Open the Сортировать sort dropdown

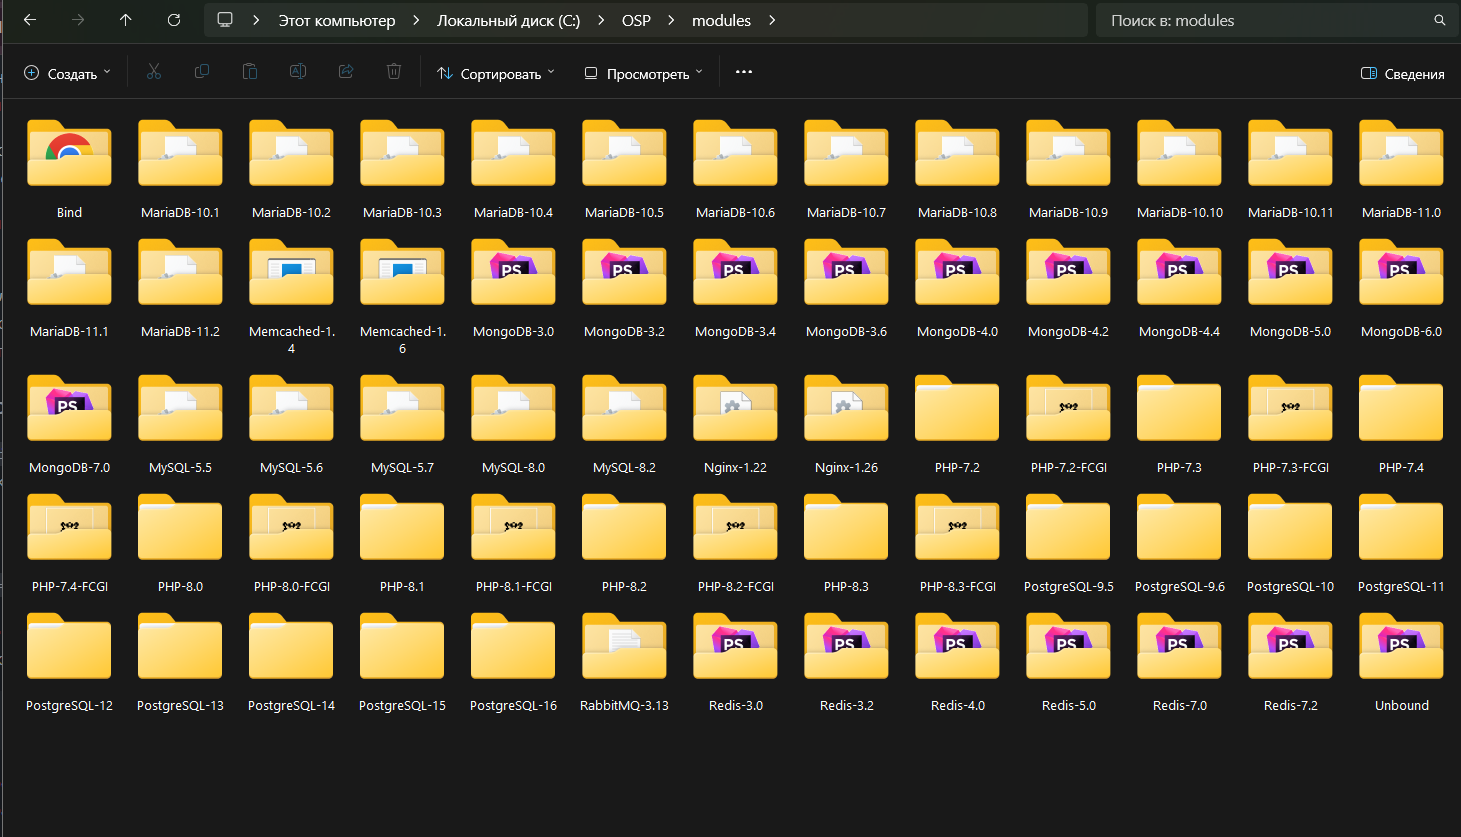[x=496, y=73]
